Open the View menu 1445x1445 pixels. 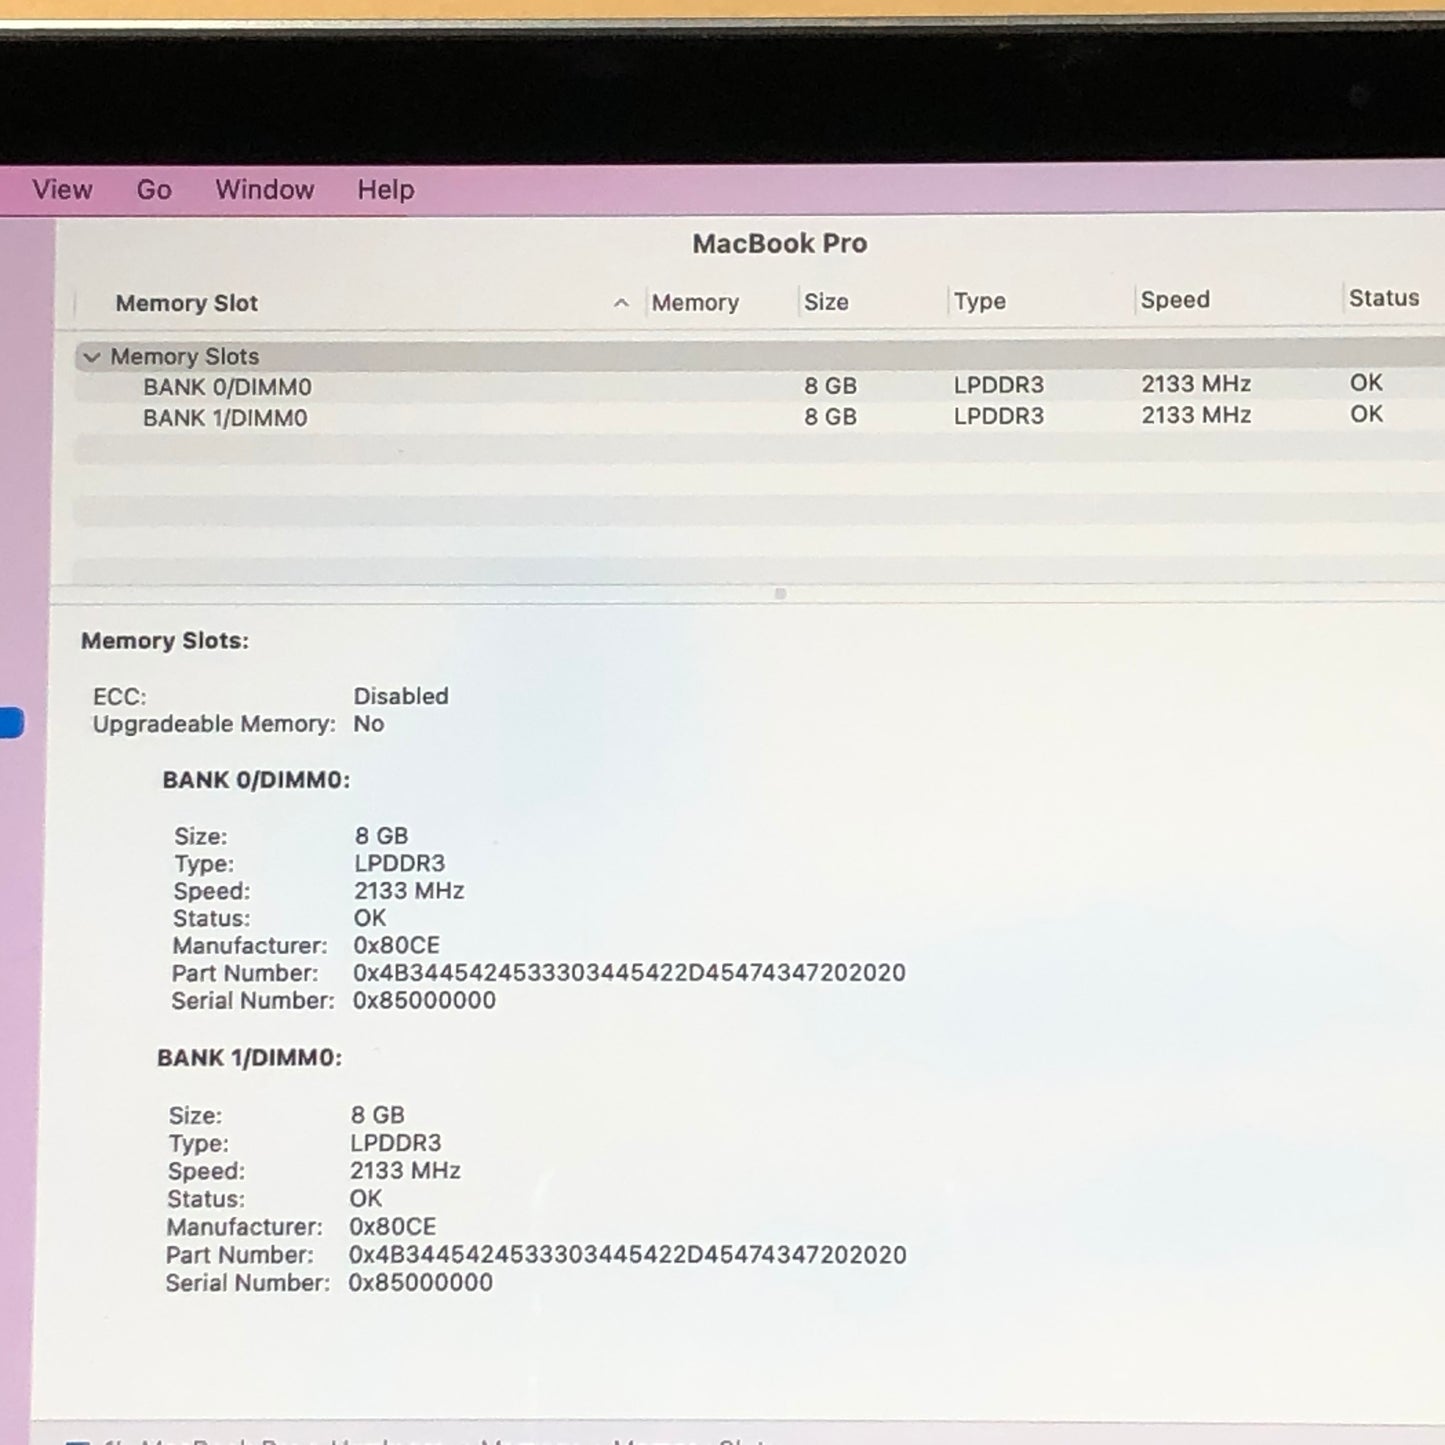tap(62, 189)
